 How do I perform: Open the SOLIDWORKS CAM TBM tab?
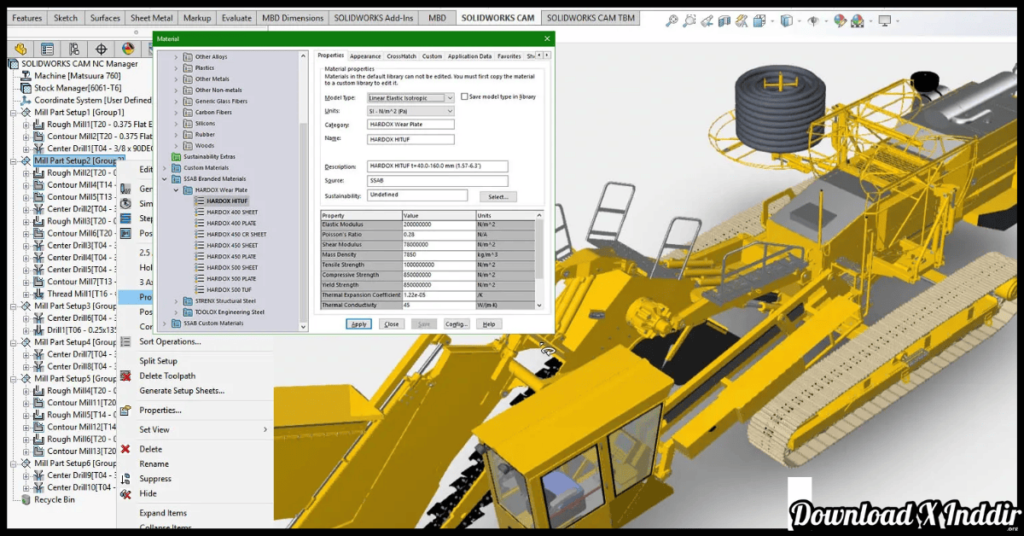coord(590,18)
